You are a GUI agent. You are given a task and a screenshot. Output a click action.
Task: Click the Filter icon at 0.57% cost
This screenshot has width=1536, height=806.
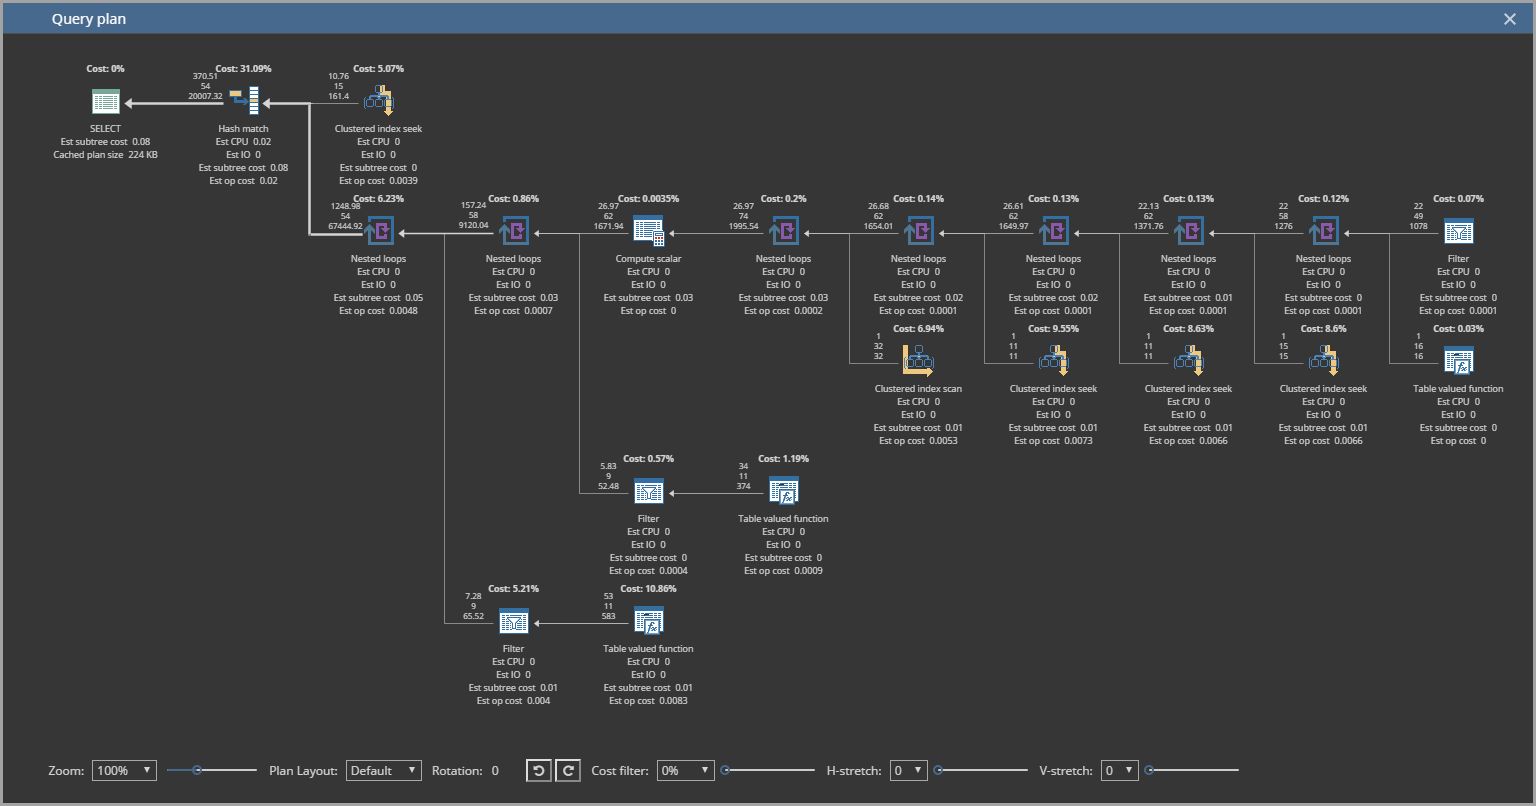click(648, 489)
